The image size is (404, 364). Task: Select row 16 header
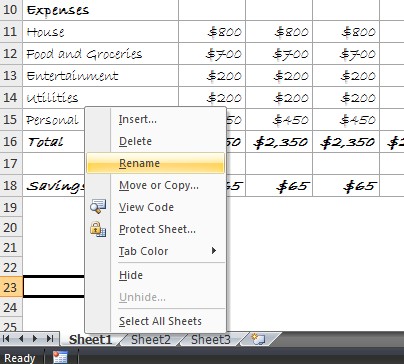coord(11,141)
